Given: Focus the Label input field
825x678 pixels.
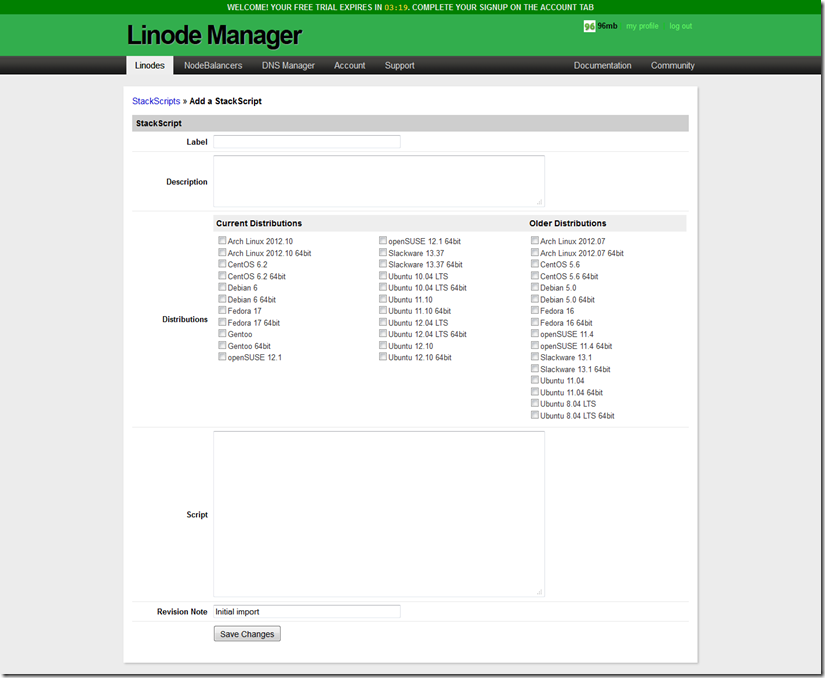Looking at the screenshot, I should point(307,141).
